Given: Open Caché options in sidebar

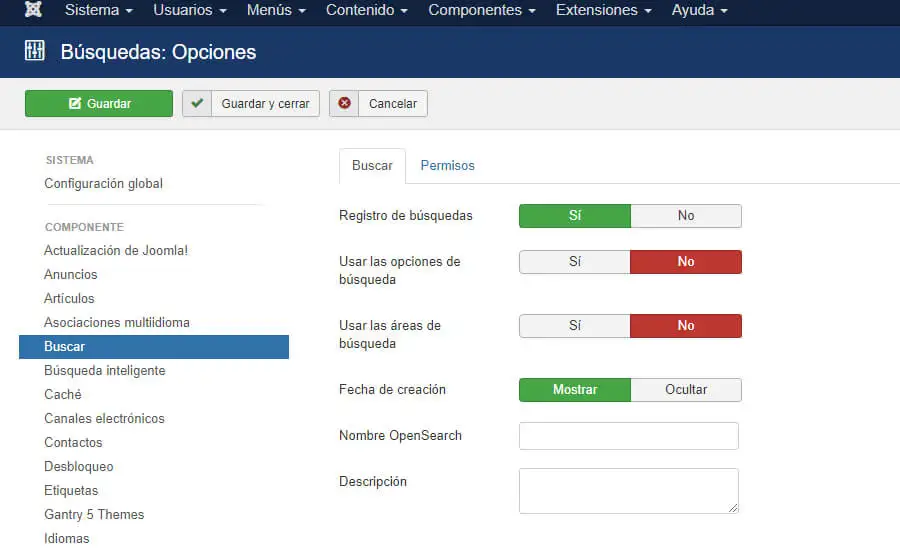Looking at the screenshot, I should click(x=63, y=395).
